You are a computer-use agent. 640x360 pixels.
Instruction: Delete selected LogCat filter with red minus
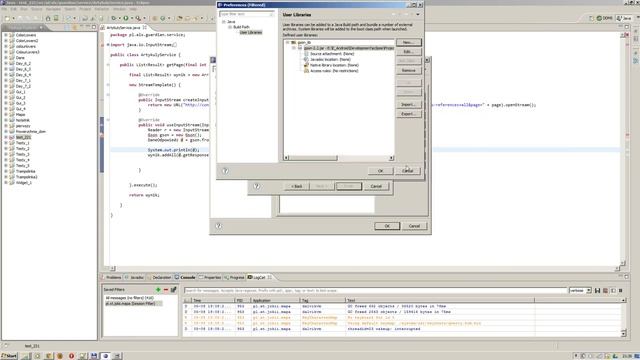coord(166,290)
